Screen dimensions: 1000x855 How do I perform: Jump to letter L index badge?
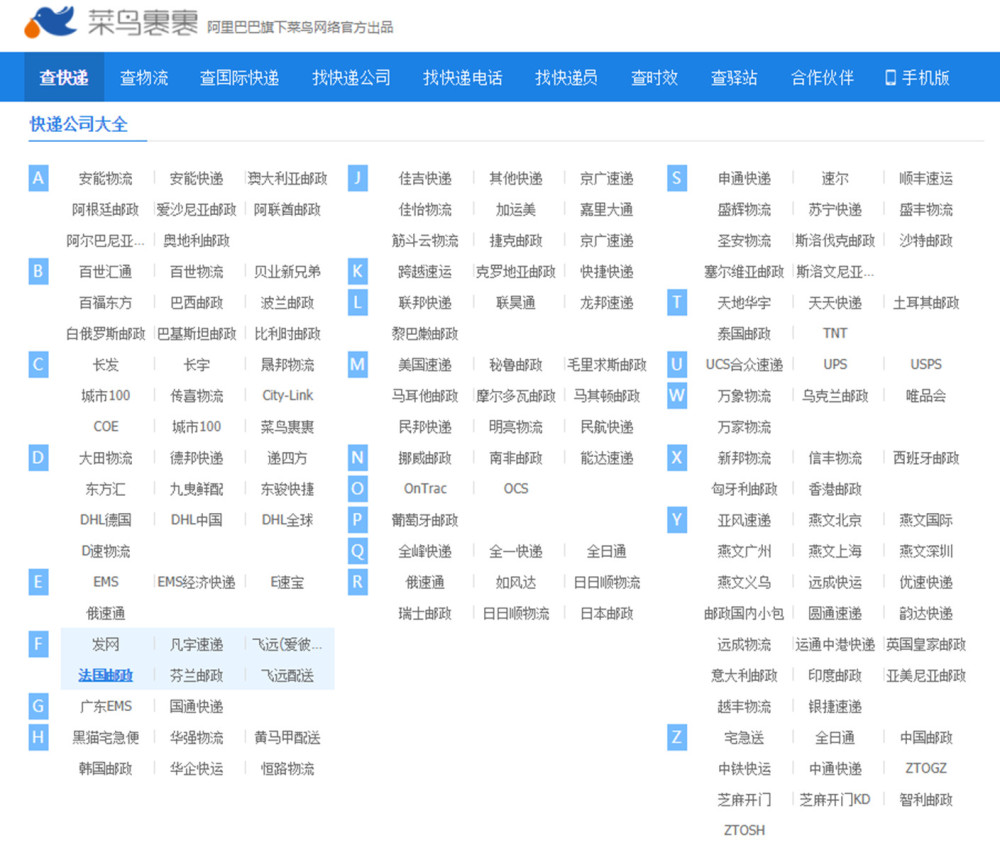coord(358,302)
